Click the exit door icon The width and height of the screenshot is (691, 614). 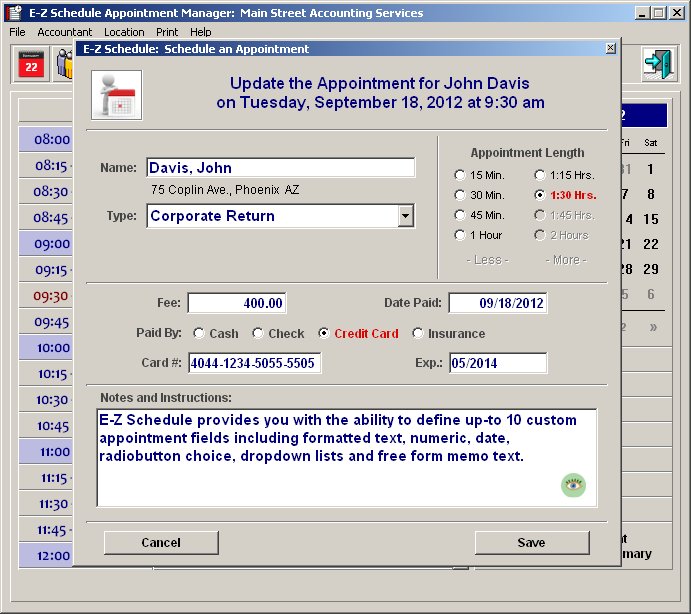657,65
